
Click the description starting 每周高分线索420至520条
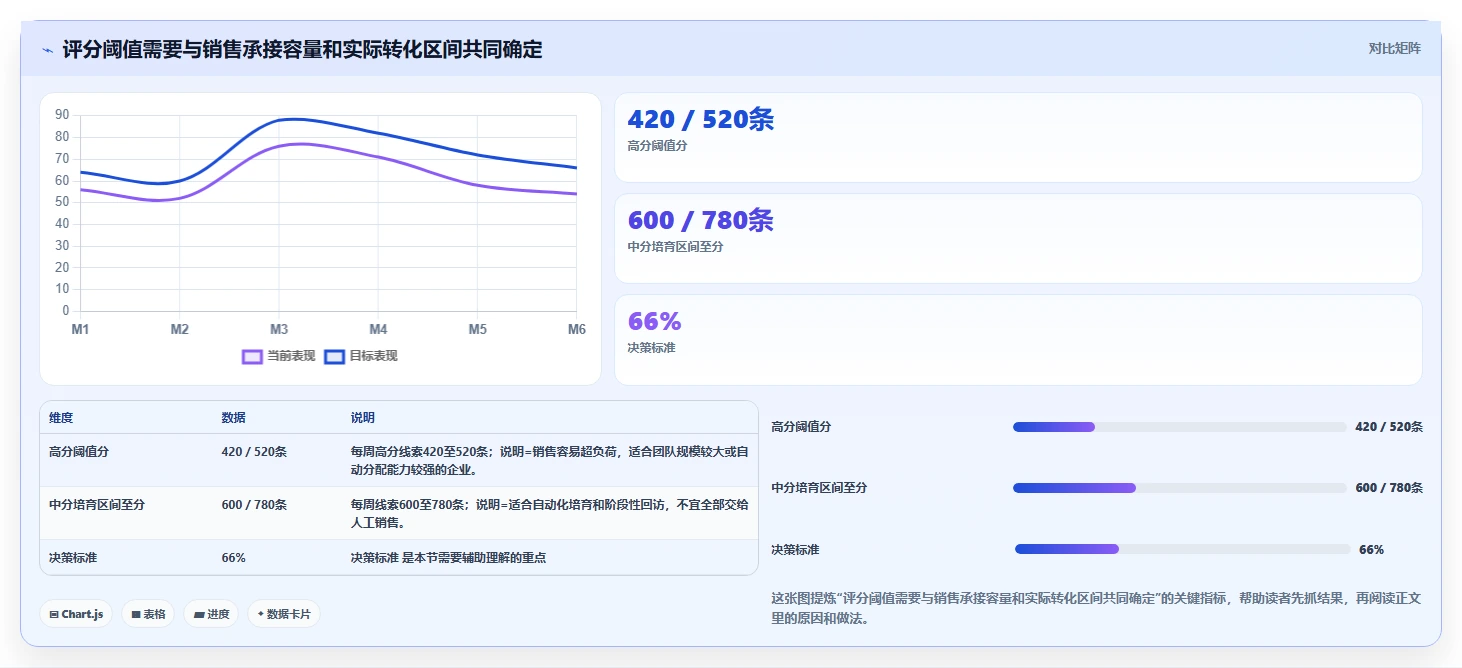[x=549, y=460]
